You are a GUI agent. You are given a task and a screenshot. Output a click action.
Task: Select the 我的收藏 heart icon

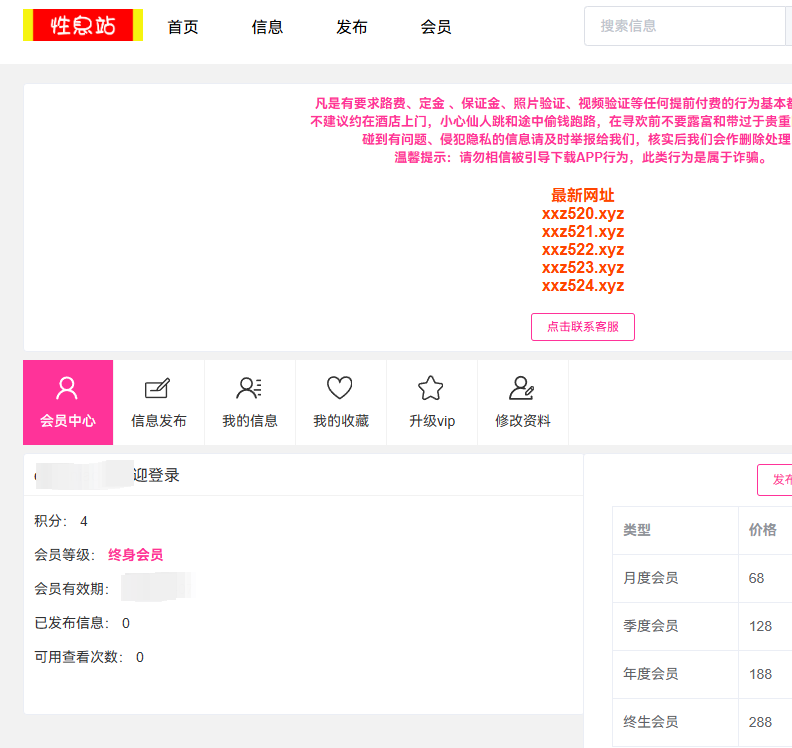pos(339,388)
